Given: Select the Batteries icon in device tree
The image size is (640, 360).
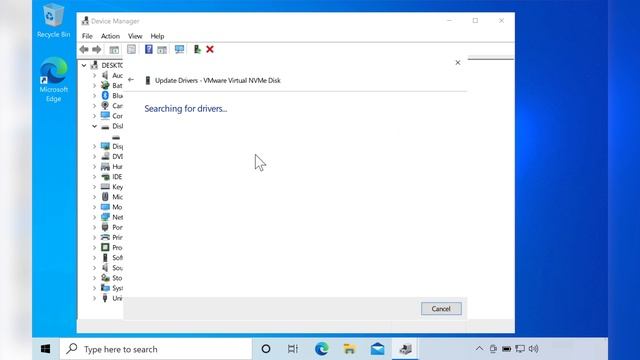Looking at the screenshot, I should point(105,85).
